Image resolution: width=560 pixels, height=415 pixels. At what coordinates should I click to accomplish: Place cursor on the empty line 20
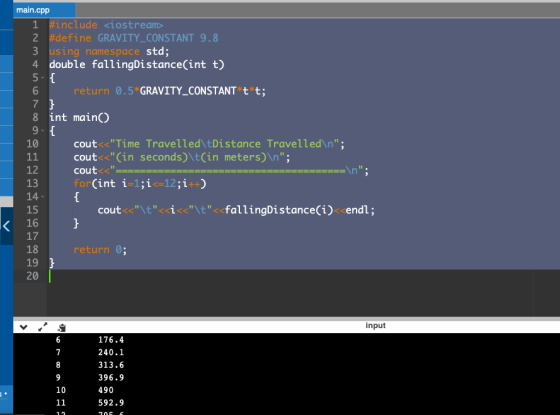point(304,276)
